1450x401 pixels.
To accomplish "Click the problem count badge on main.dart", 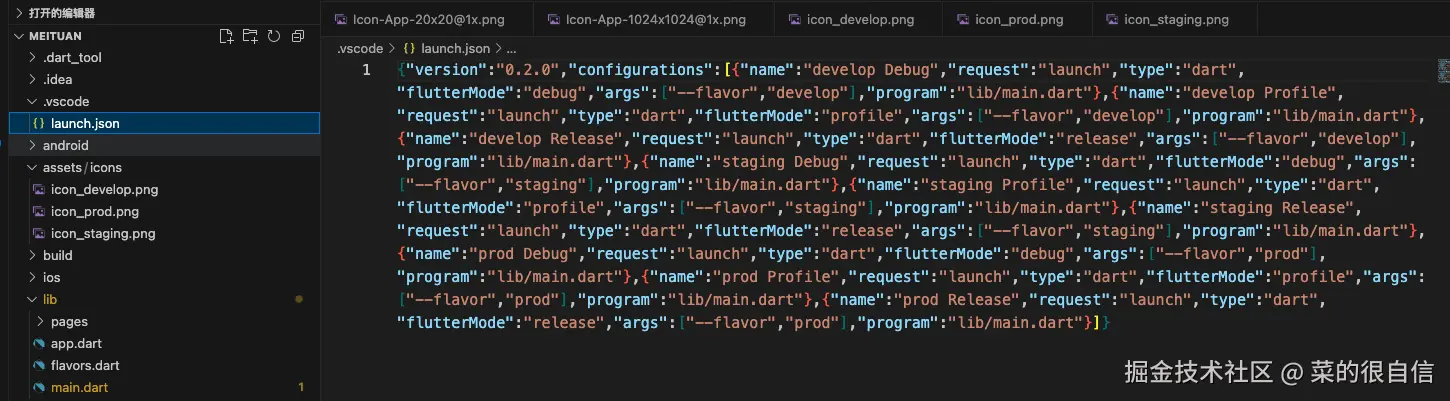I will tap(301, 388).
